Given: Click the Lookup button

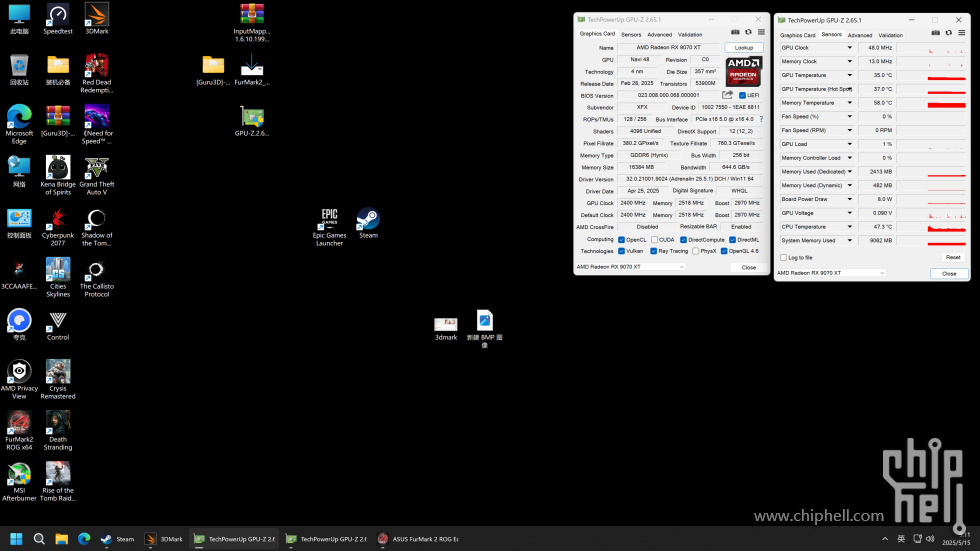Looking at the screenshot, I should 744,47.
